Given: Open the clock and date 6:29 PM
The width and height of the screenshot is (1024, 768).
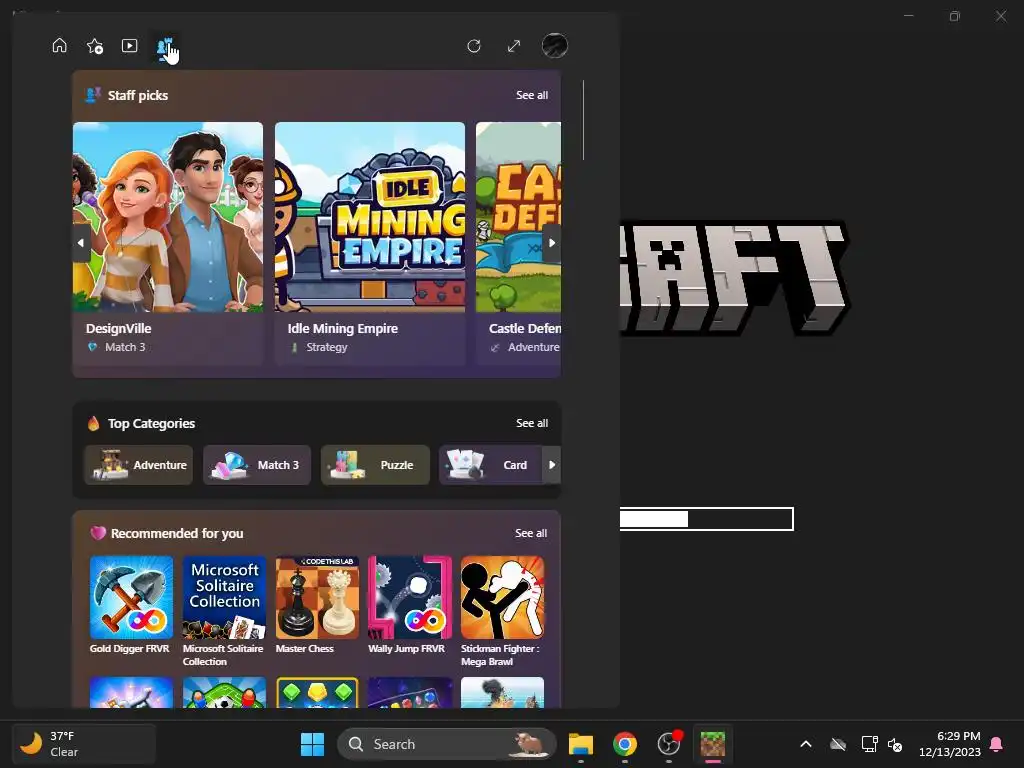Looking at the screenshot, I should coord(950,744).
